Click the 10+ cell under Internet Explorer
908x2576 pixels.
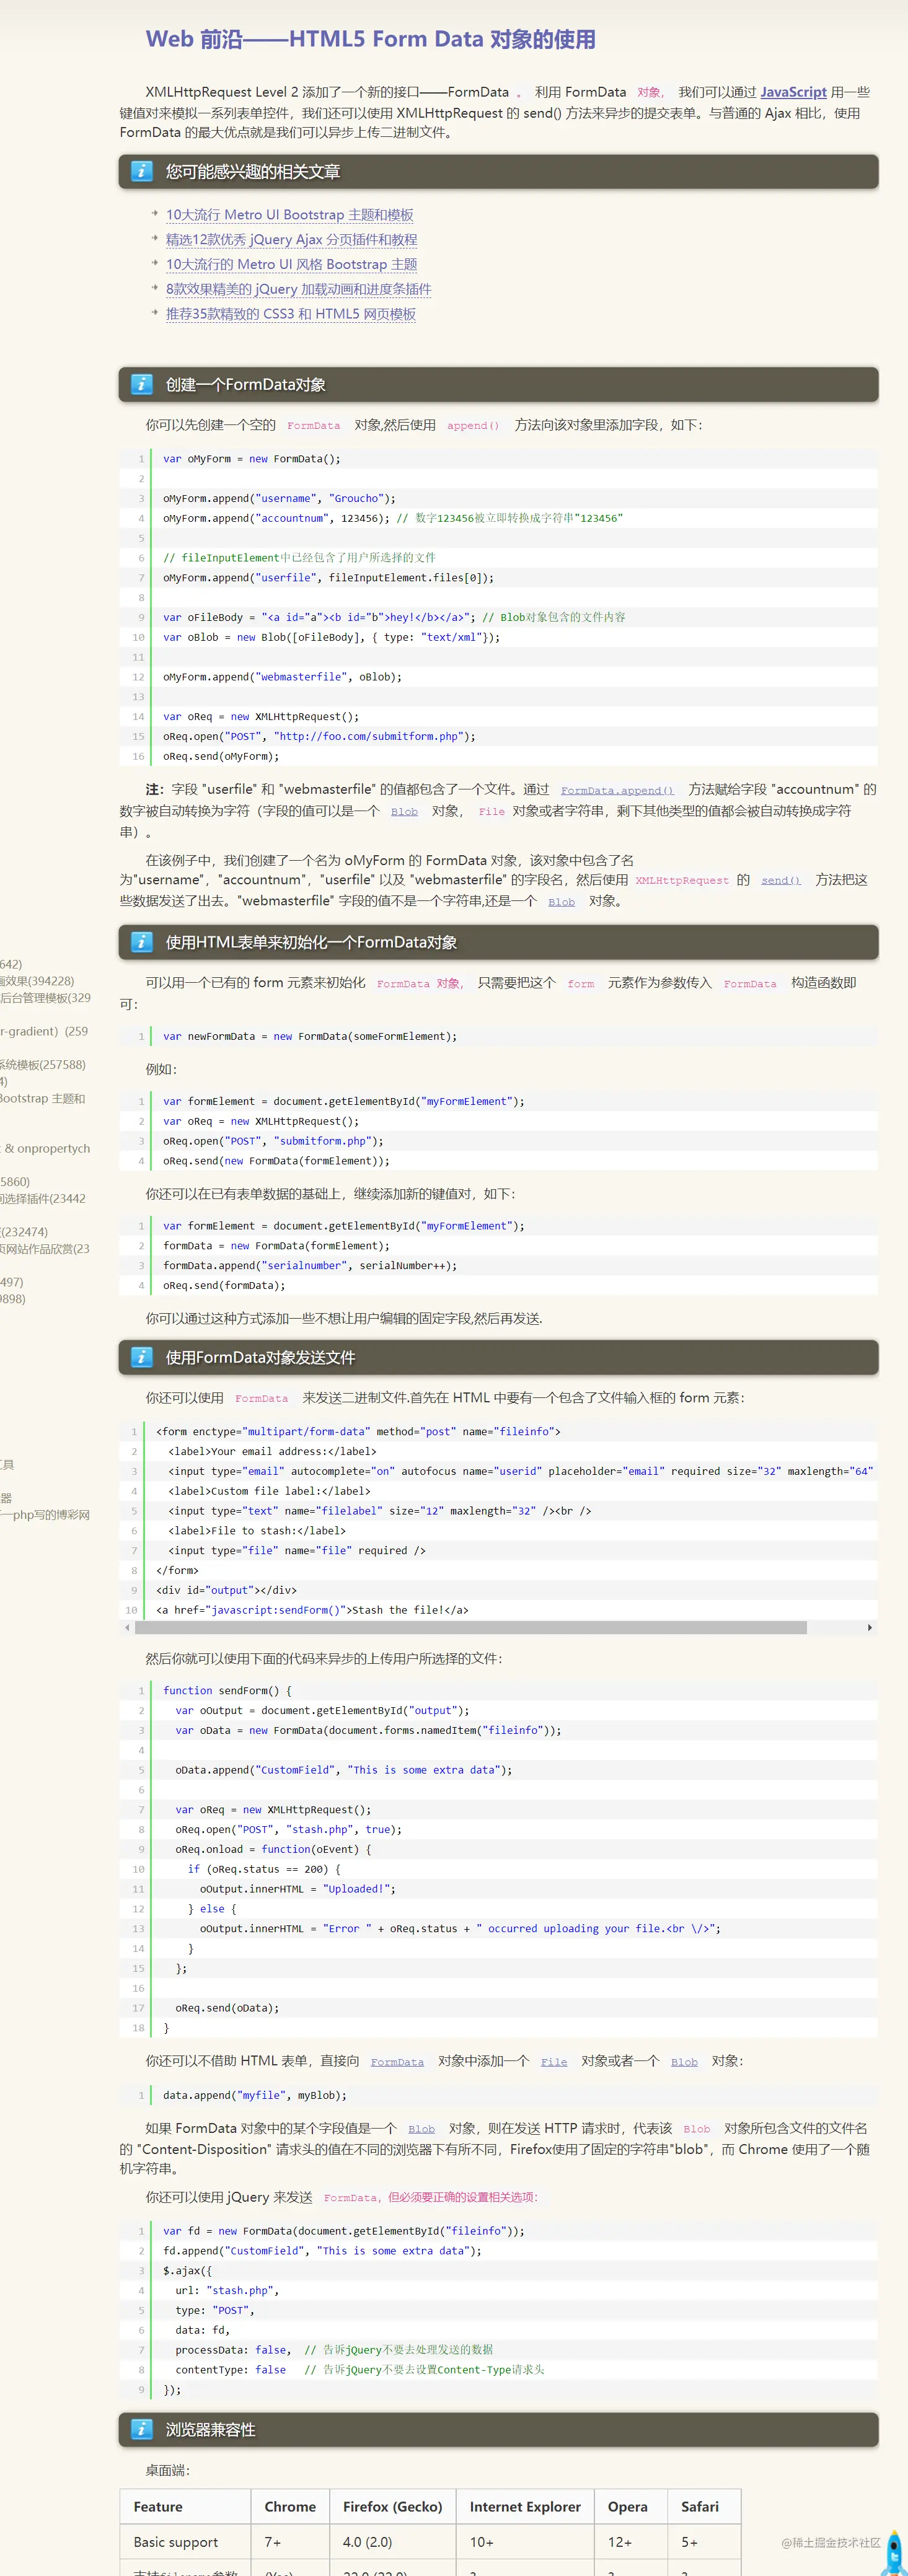(x=525, y=2541)
